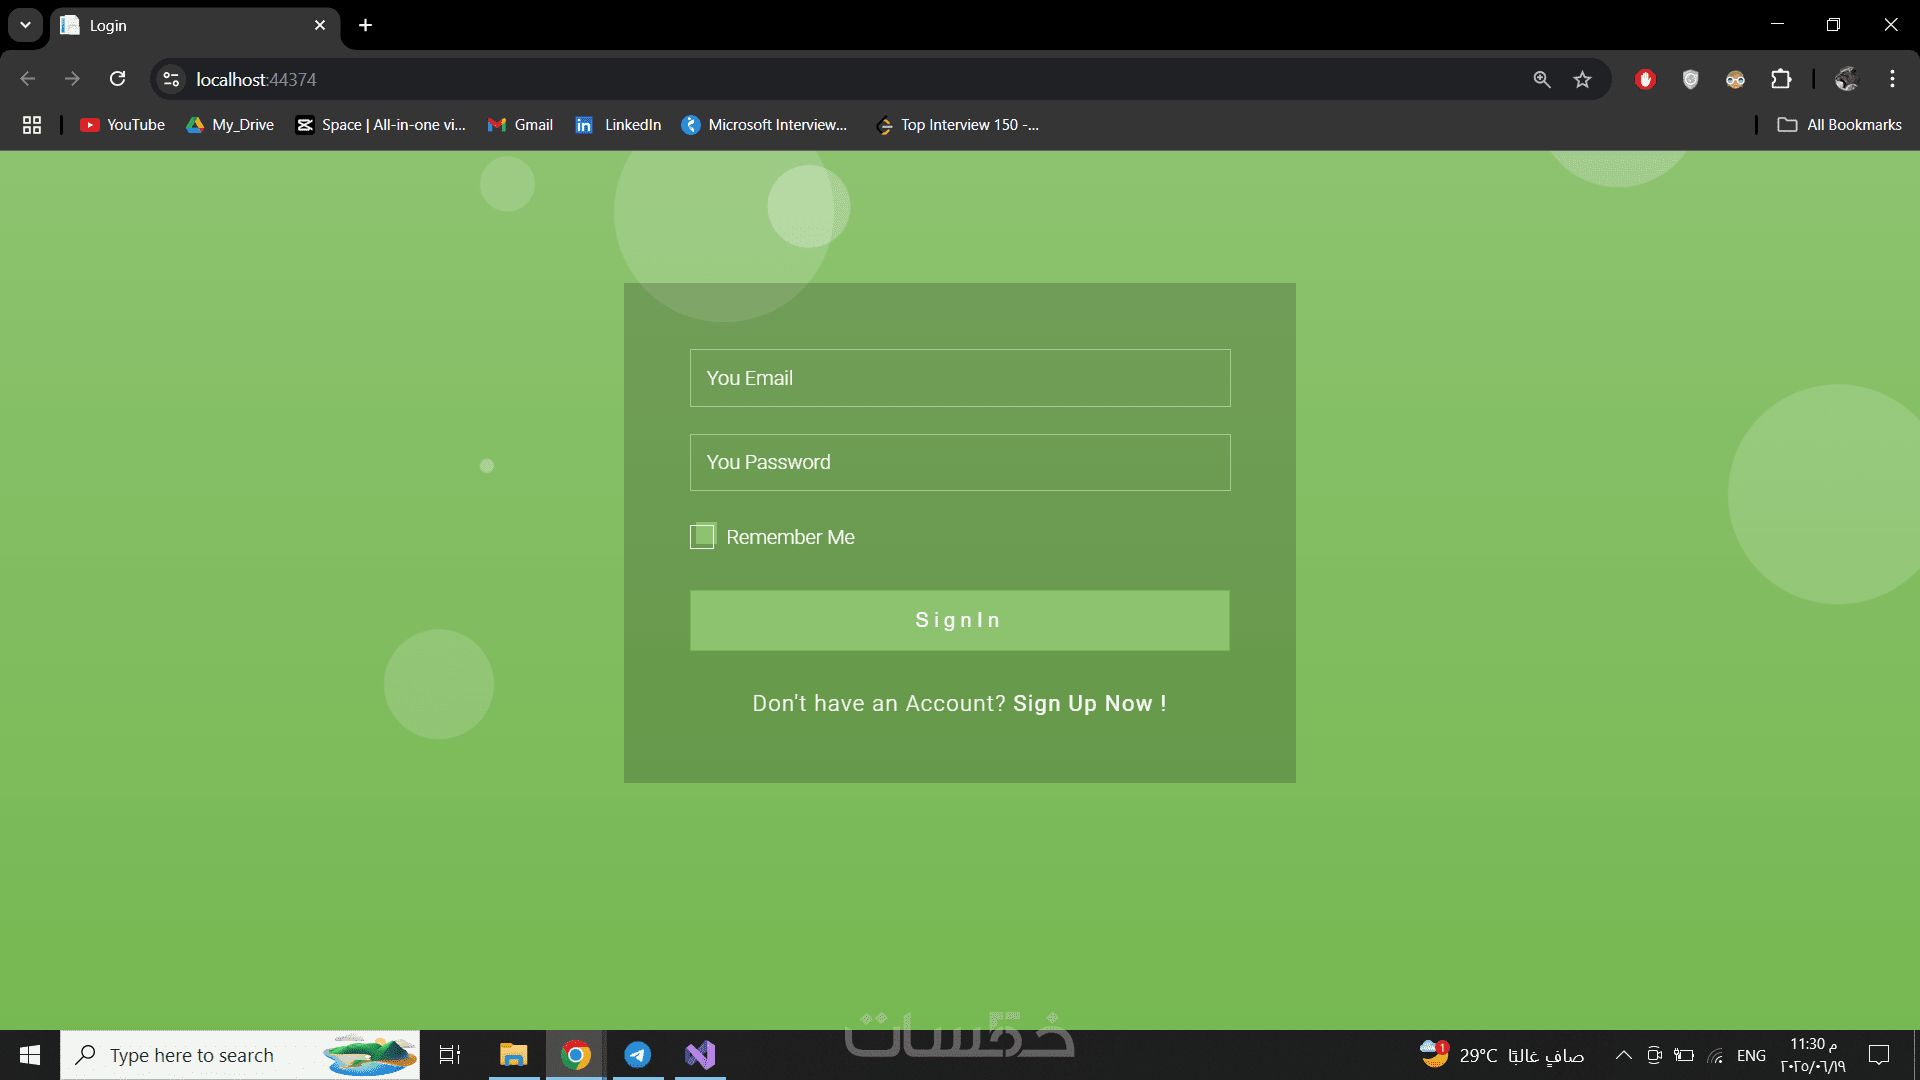This screenshot has height=1080, width=1920.
Task: Show hidden system tray icons chevron
Action: click(x=1623, y=1055)
